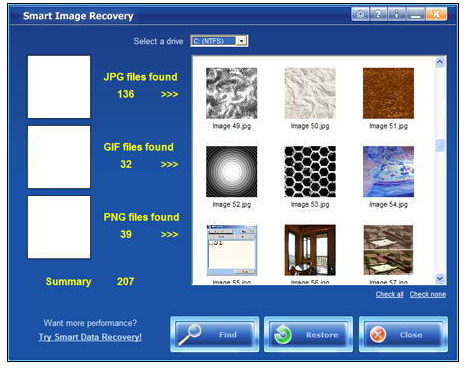Click the magnifying glass Find button
The height and width of the screenshot is (371, 472).
tap(215, 334)
